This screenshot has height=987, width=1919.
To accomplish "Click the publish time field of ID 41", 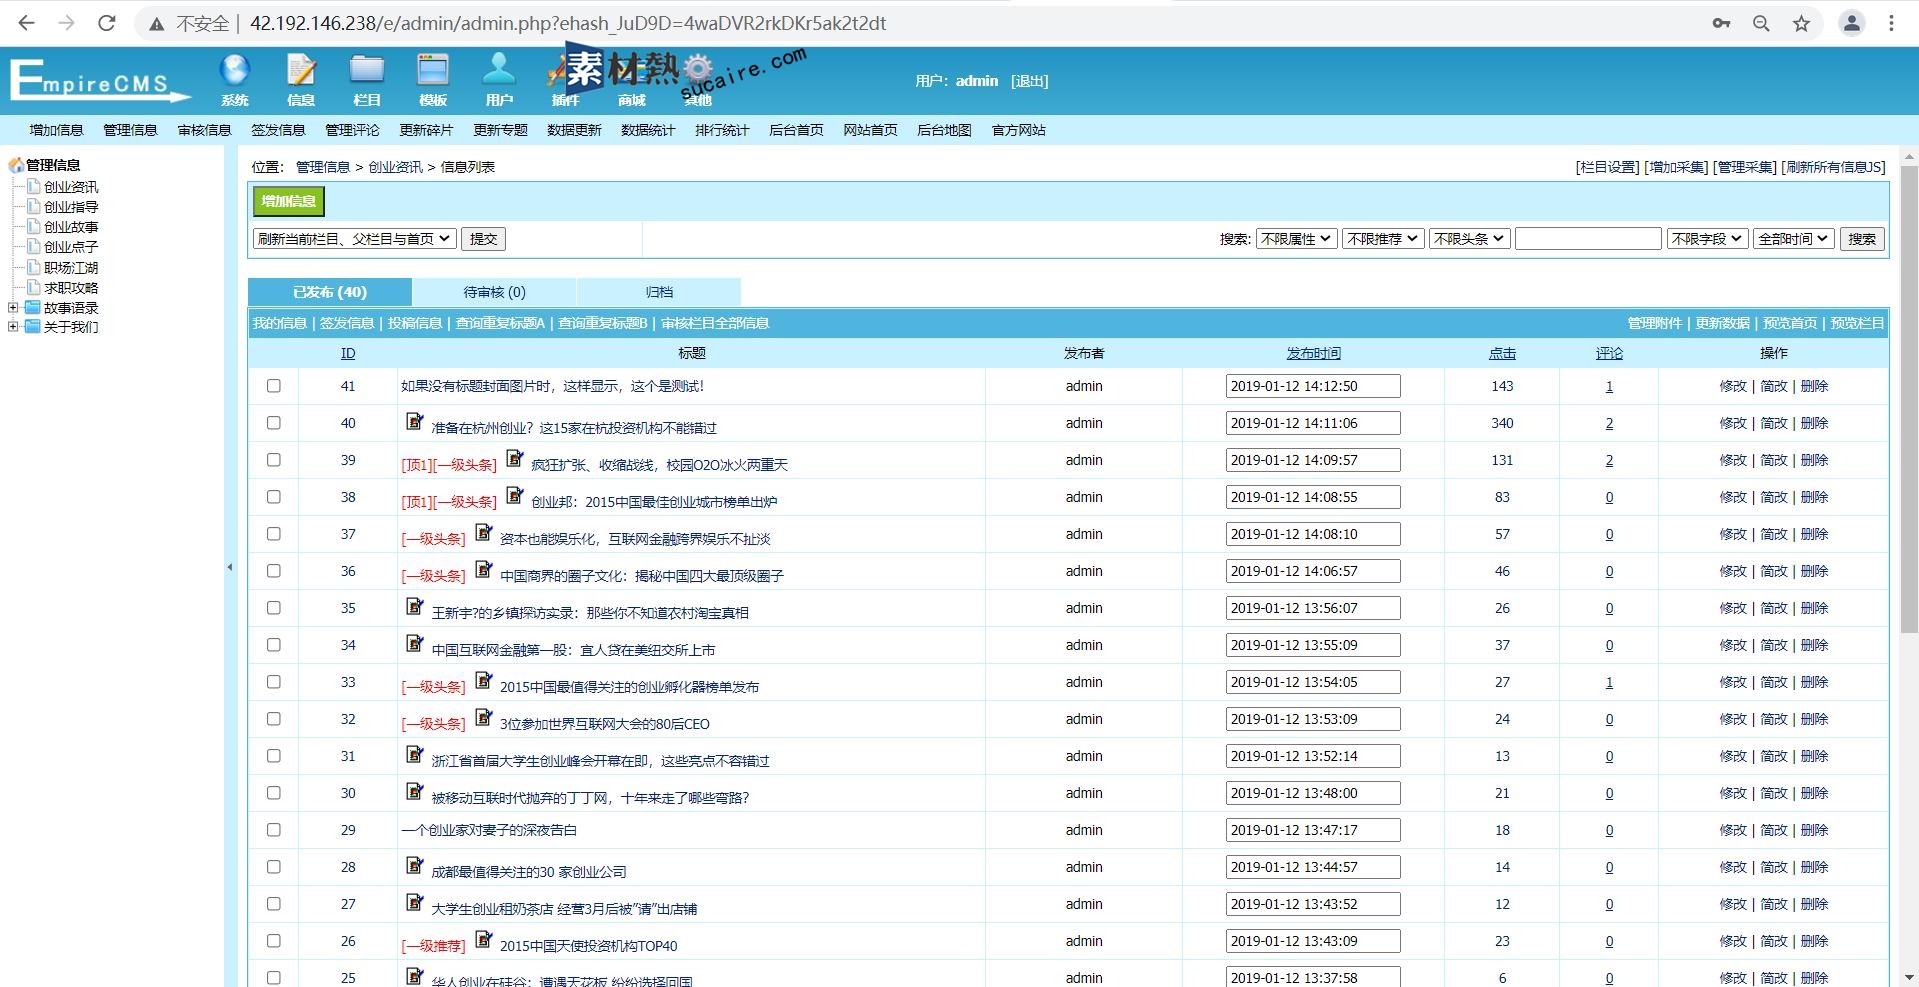I will [1313, 386].
